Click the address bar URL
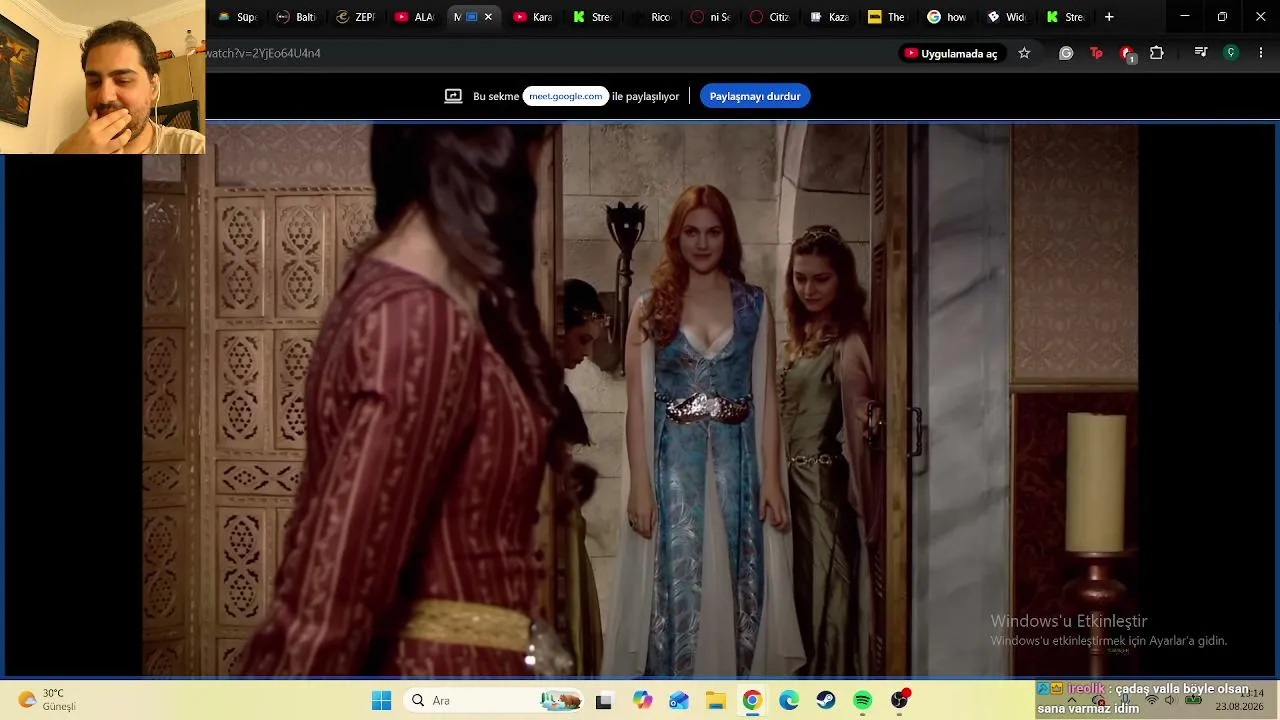 (263, 53)
